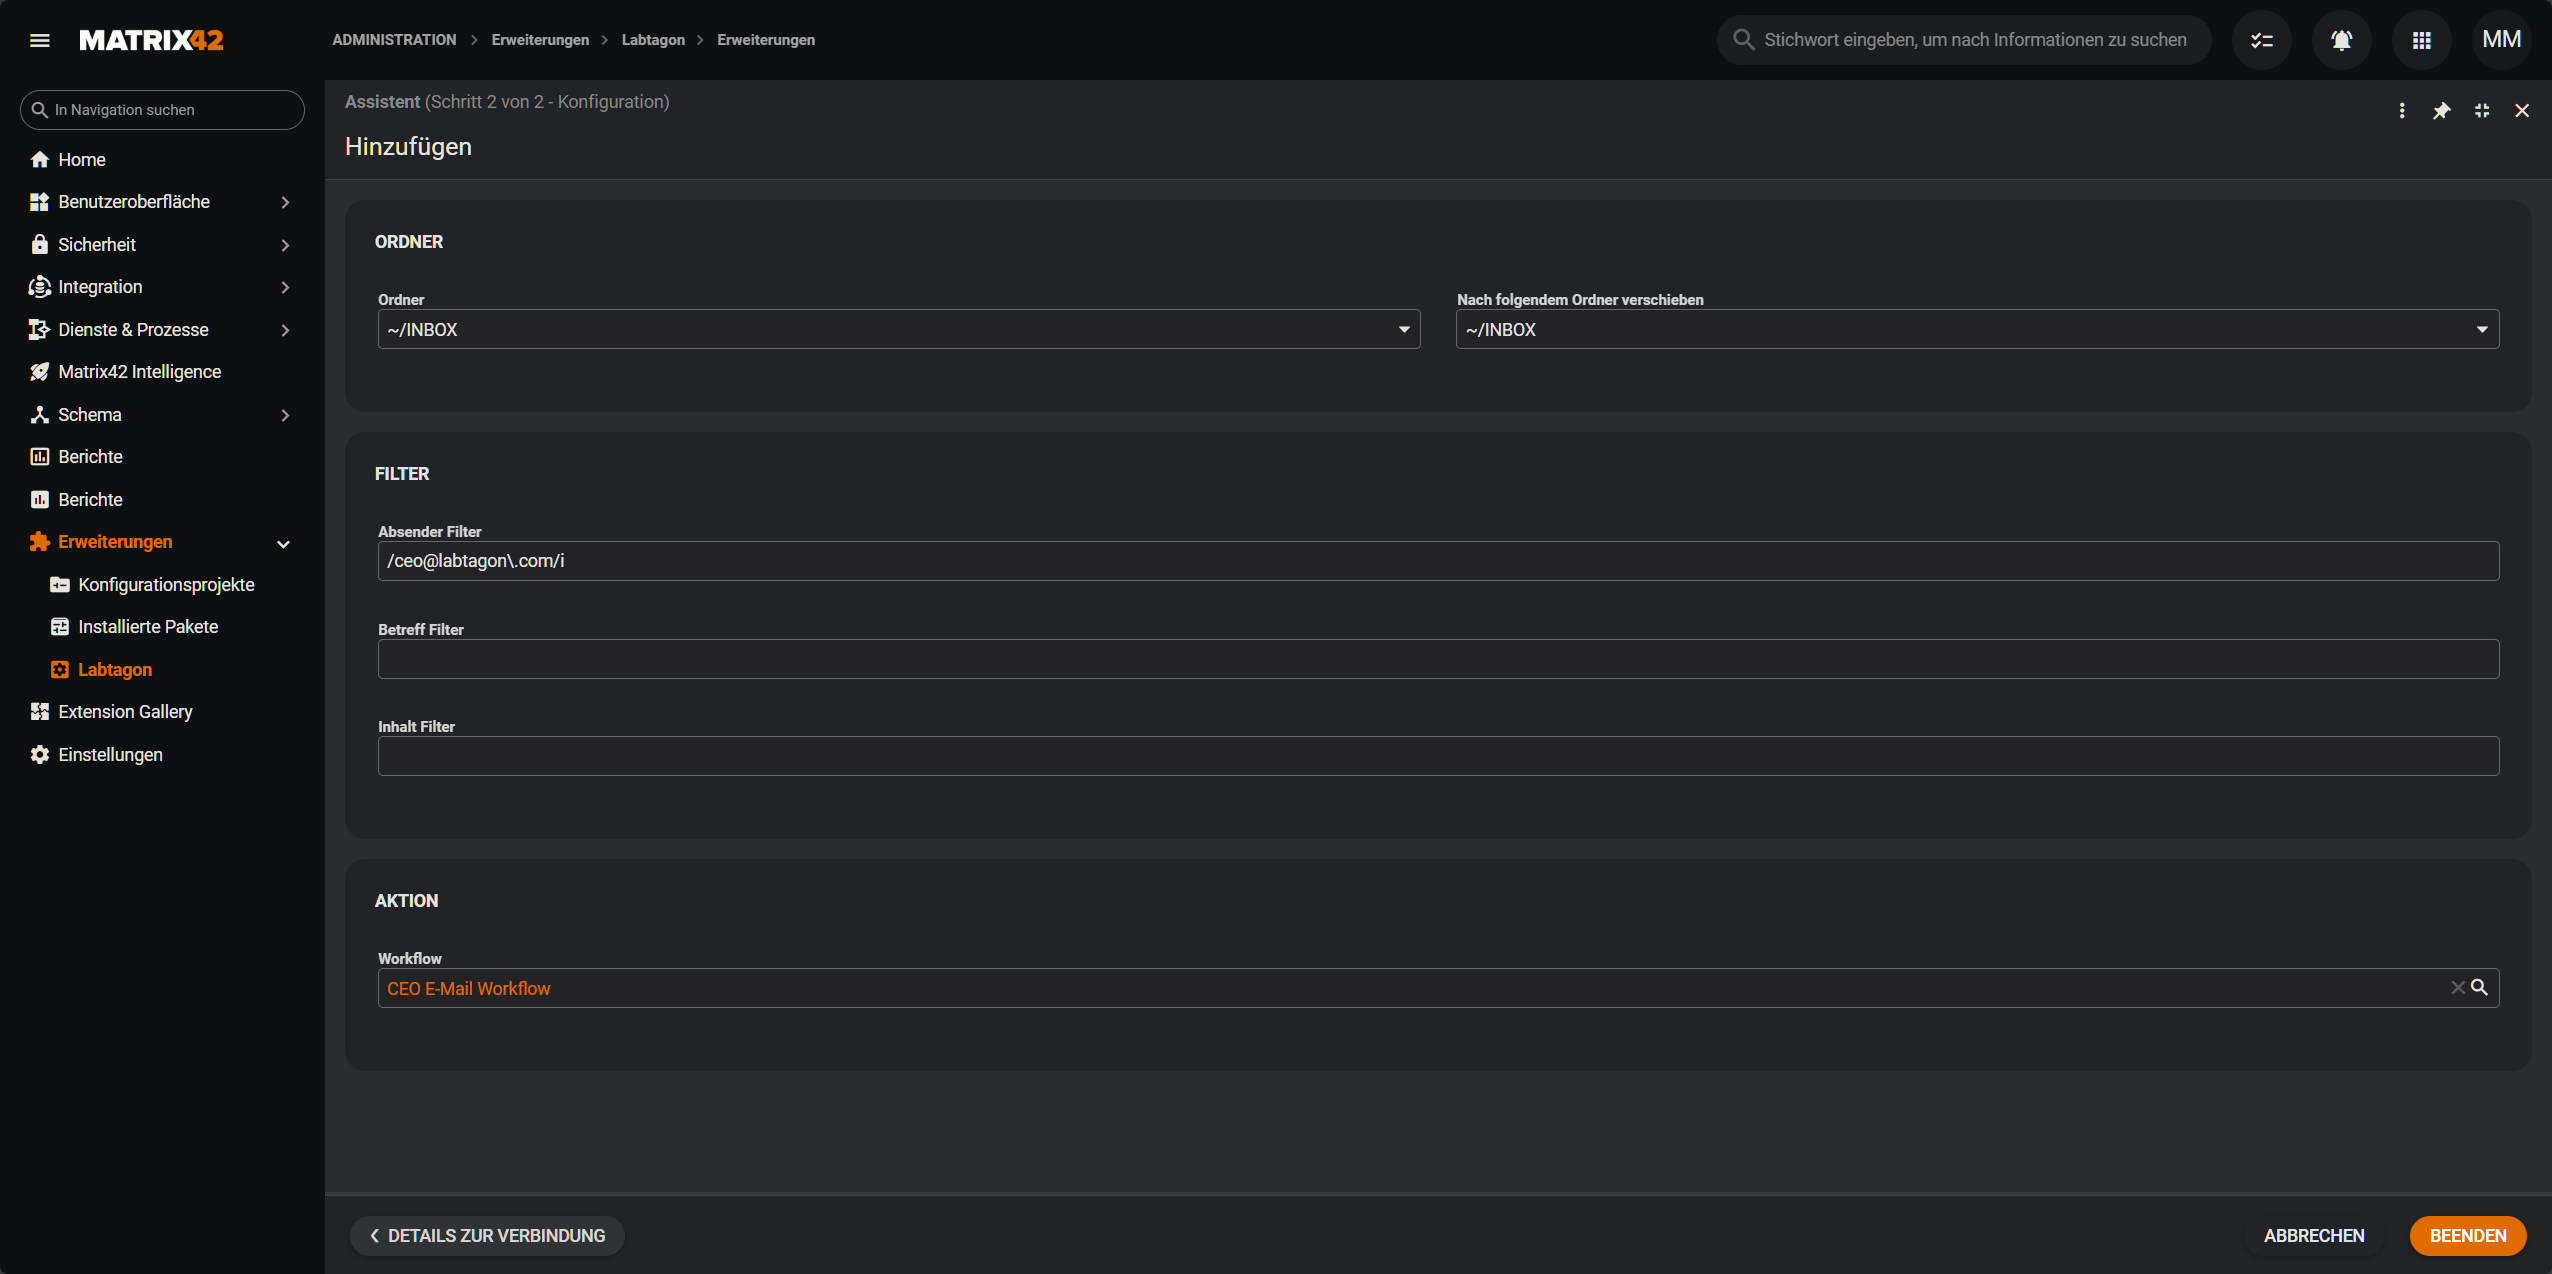2552x1274 pixels.
Task: Collapse dialog with the shrink icon
Action: pos(2481,111)
